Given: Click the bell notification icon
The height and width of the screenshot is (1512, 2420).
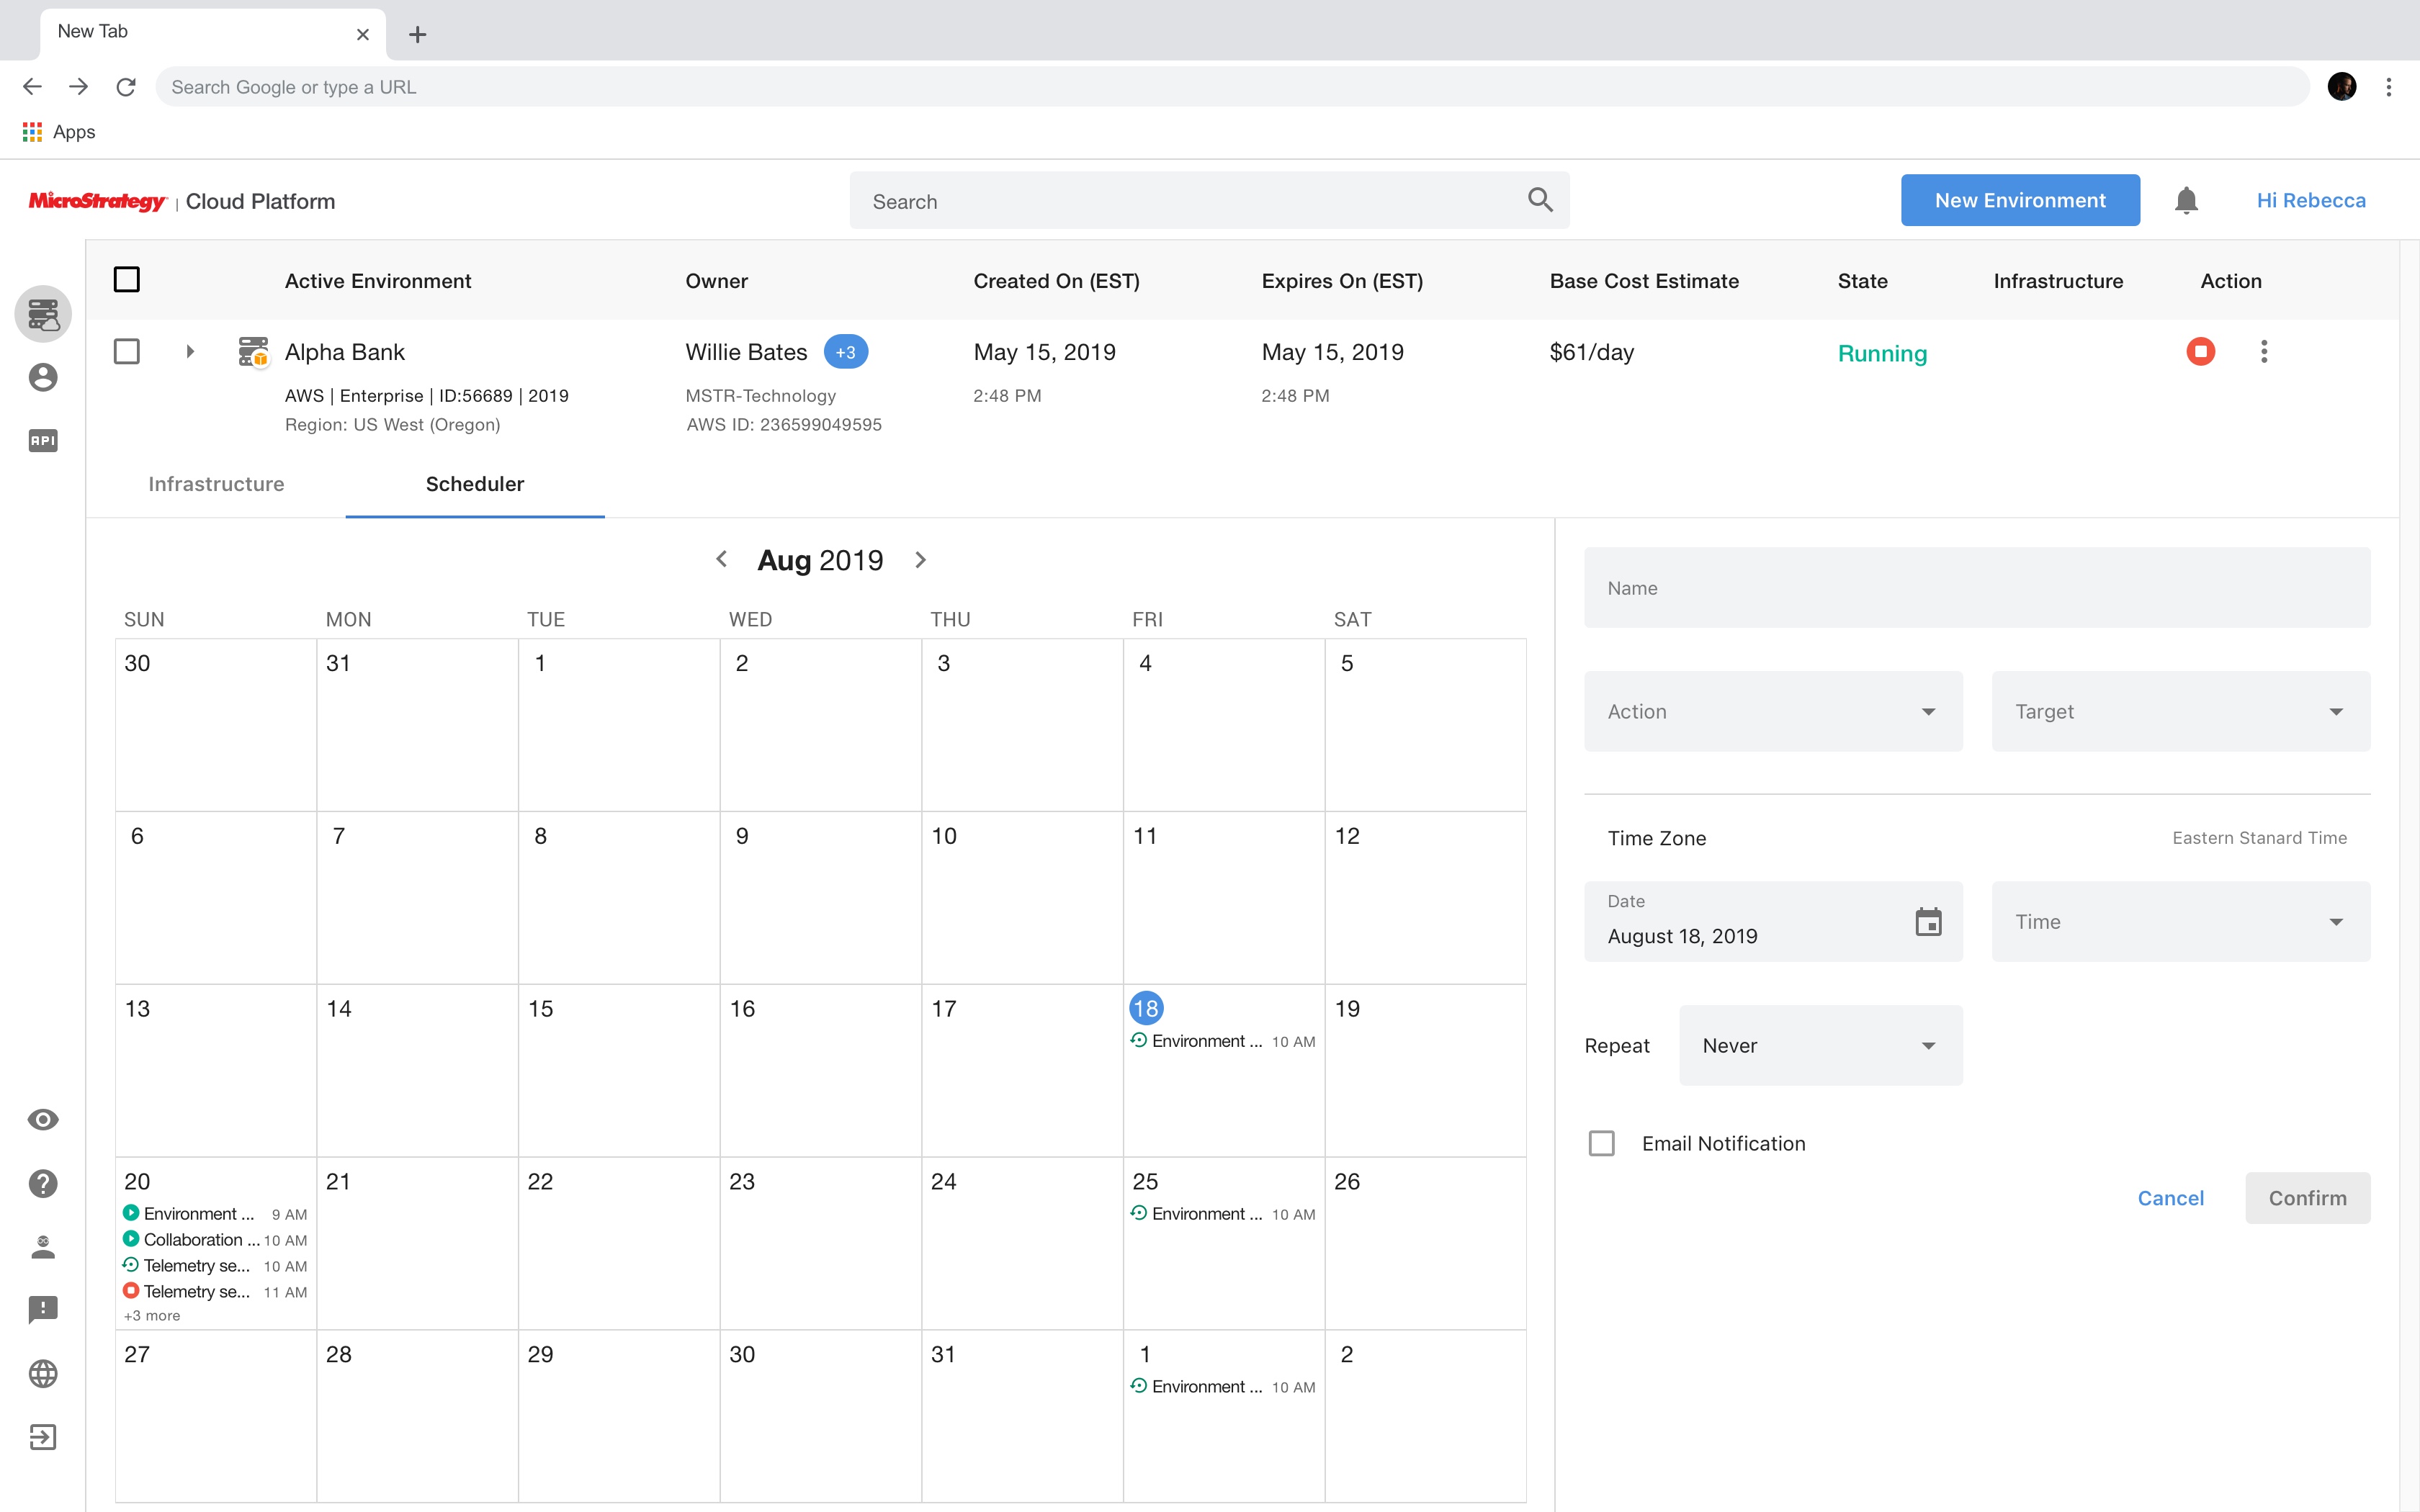Looking at the screenshot, I should [2187, 200].
